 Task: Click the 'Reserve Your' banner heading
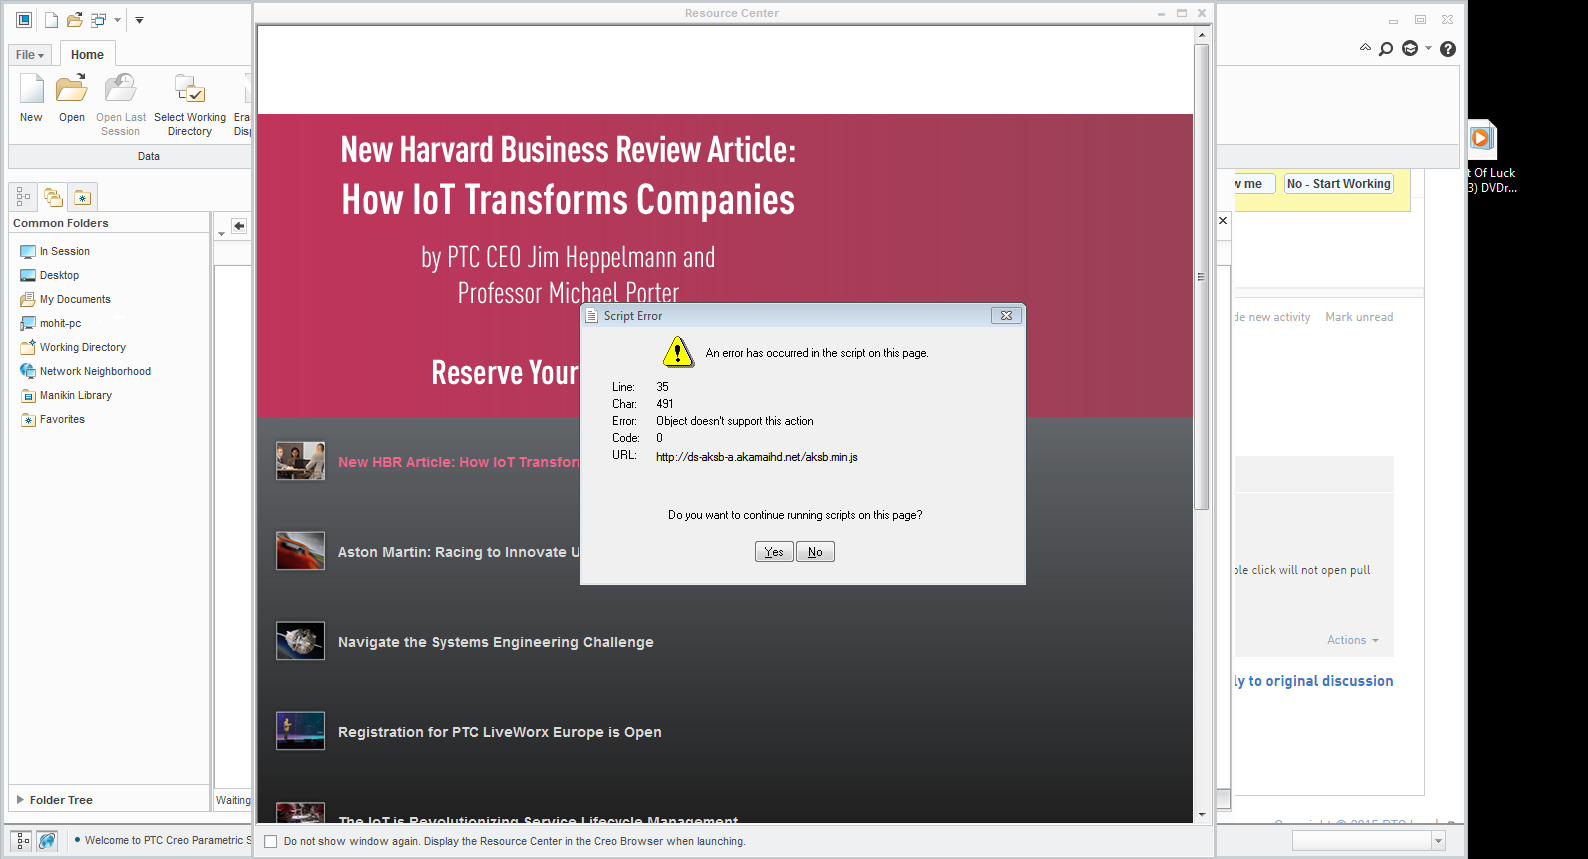pos(505,373)
